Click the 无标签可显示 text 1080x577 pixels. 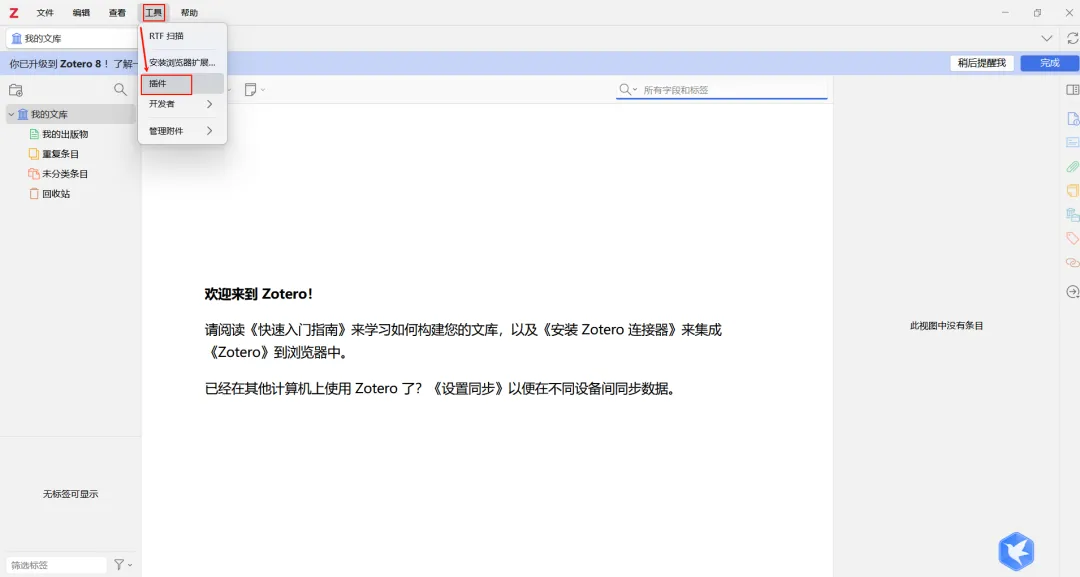(70, 494)
